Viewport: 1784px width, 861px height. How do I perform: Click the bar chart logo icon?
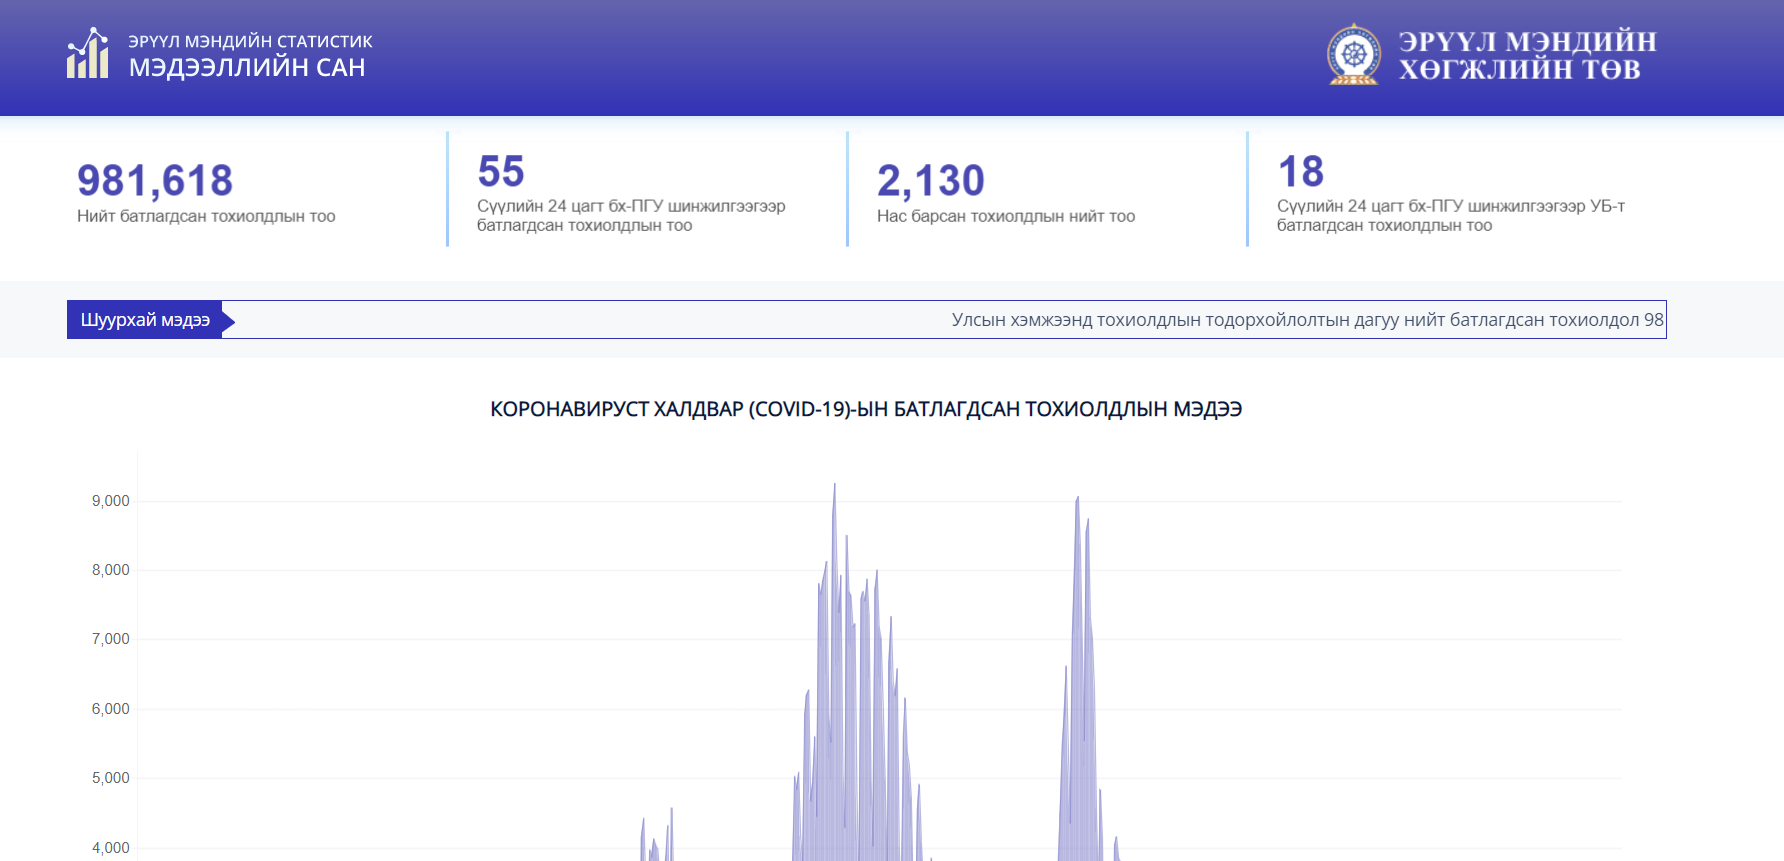point(88,54)
